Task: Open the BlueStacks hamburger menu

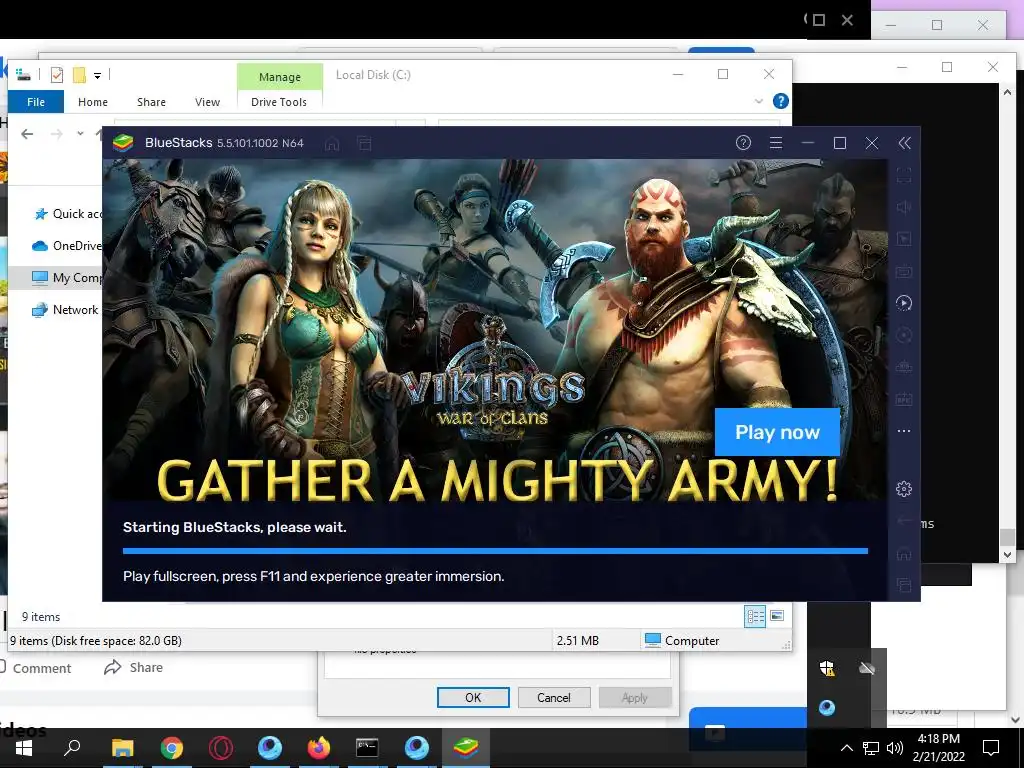Action: pos(776,142)
